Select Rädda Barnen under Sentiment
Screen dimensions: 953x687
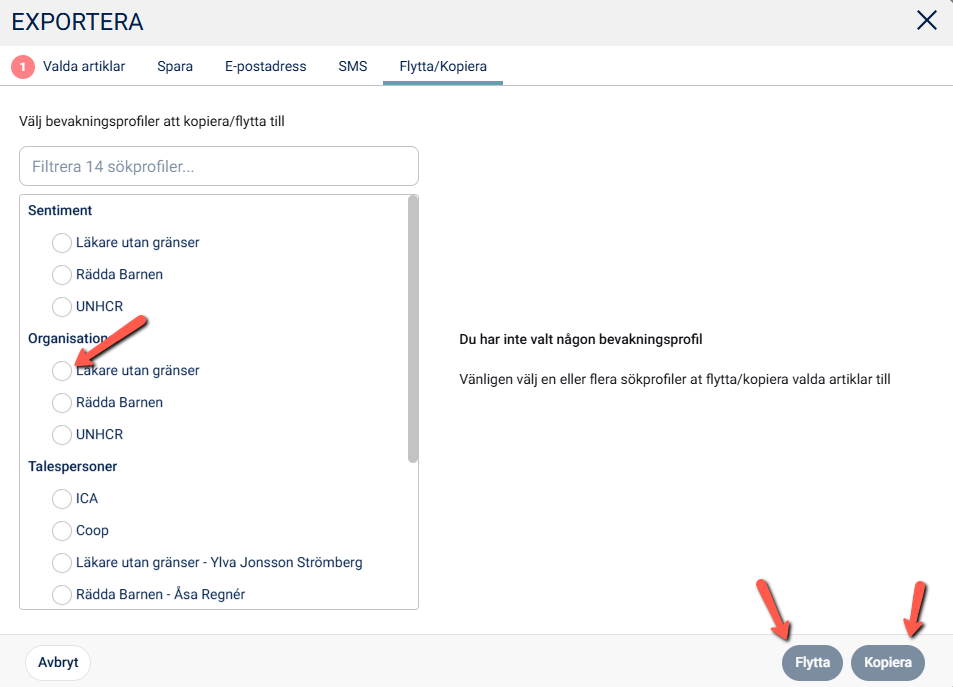(x=61, y=275)
